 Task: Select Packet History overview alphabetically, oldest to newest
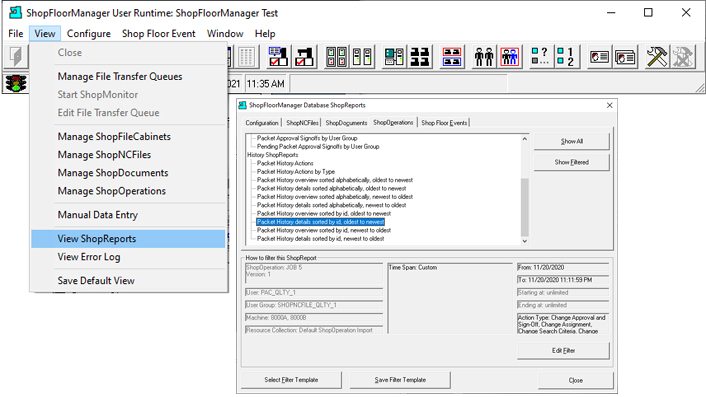tap(335, 180)
